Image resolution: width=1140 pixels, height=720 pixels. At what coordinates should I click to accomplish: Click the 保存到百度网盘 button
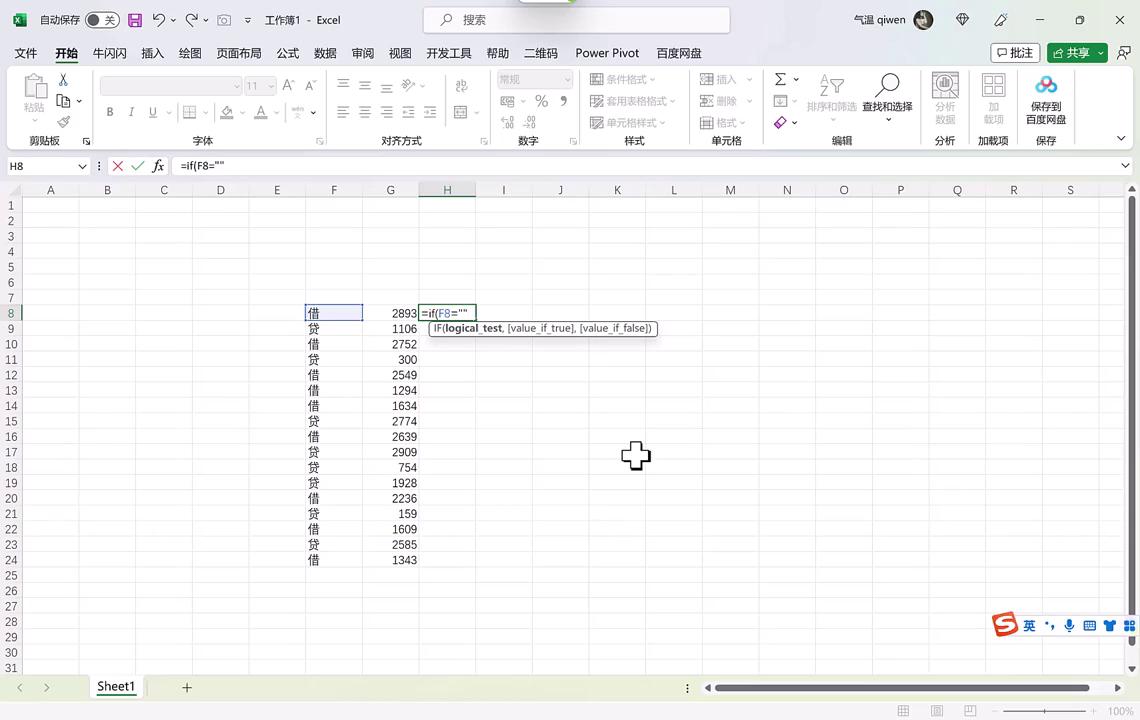1046,100
